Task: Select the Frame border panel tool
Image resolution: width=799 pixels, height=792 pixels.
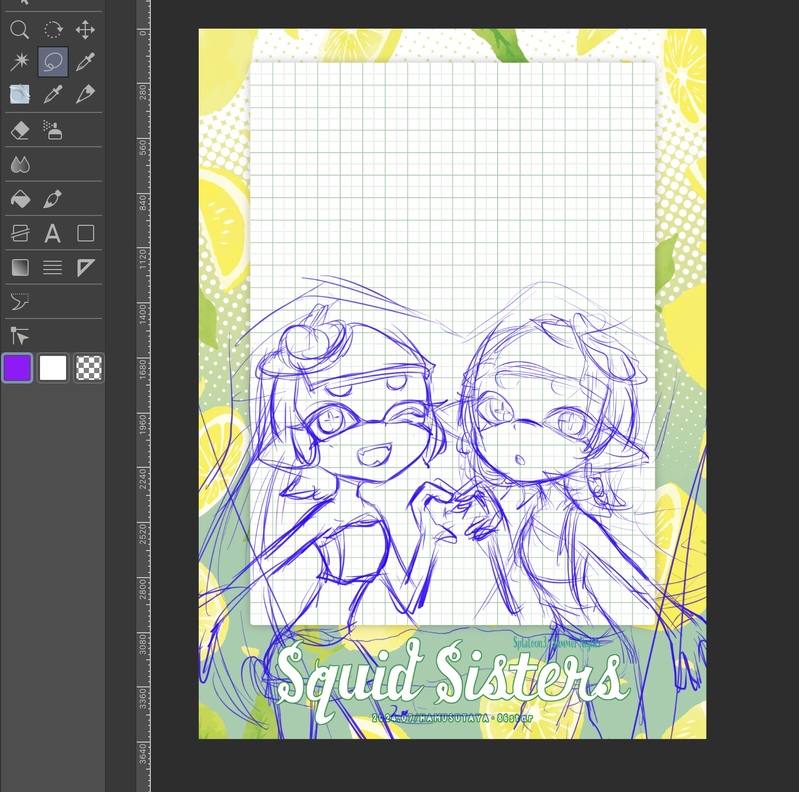Action: pos(19,233)
